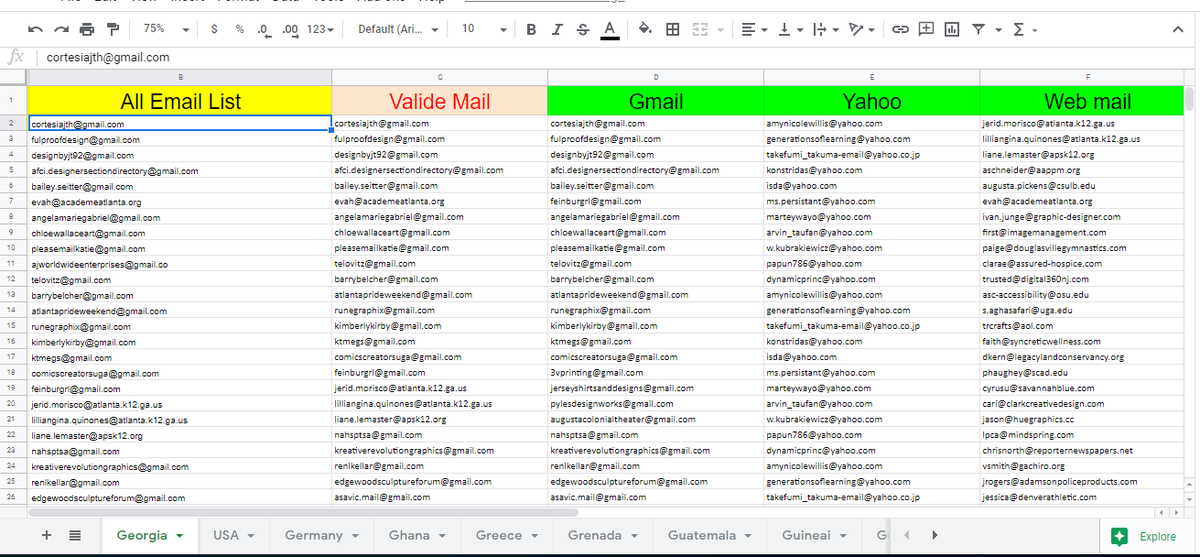This screenshot has width=1200, height=557.
Task: Click the Merge cells icon
Action: coord(700,29)
